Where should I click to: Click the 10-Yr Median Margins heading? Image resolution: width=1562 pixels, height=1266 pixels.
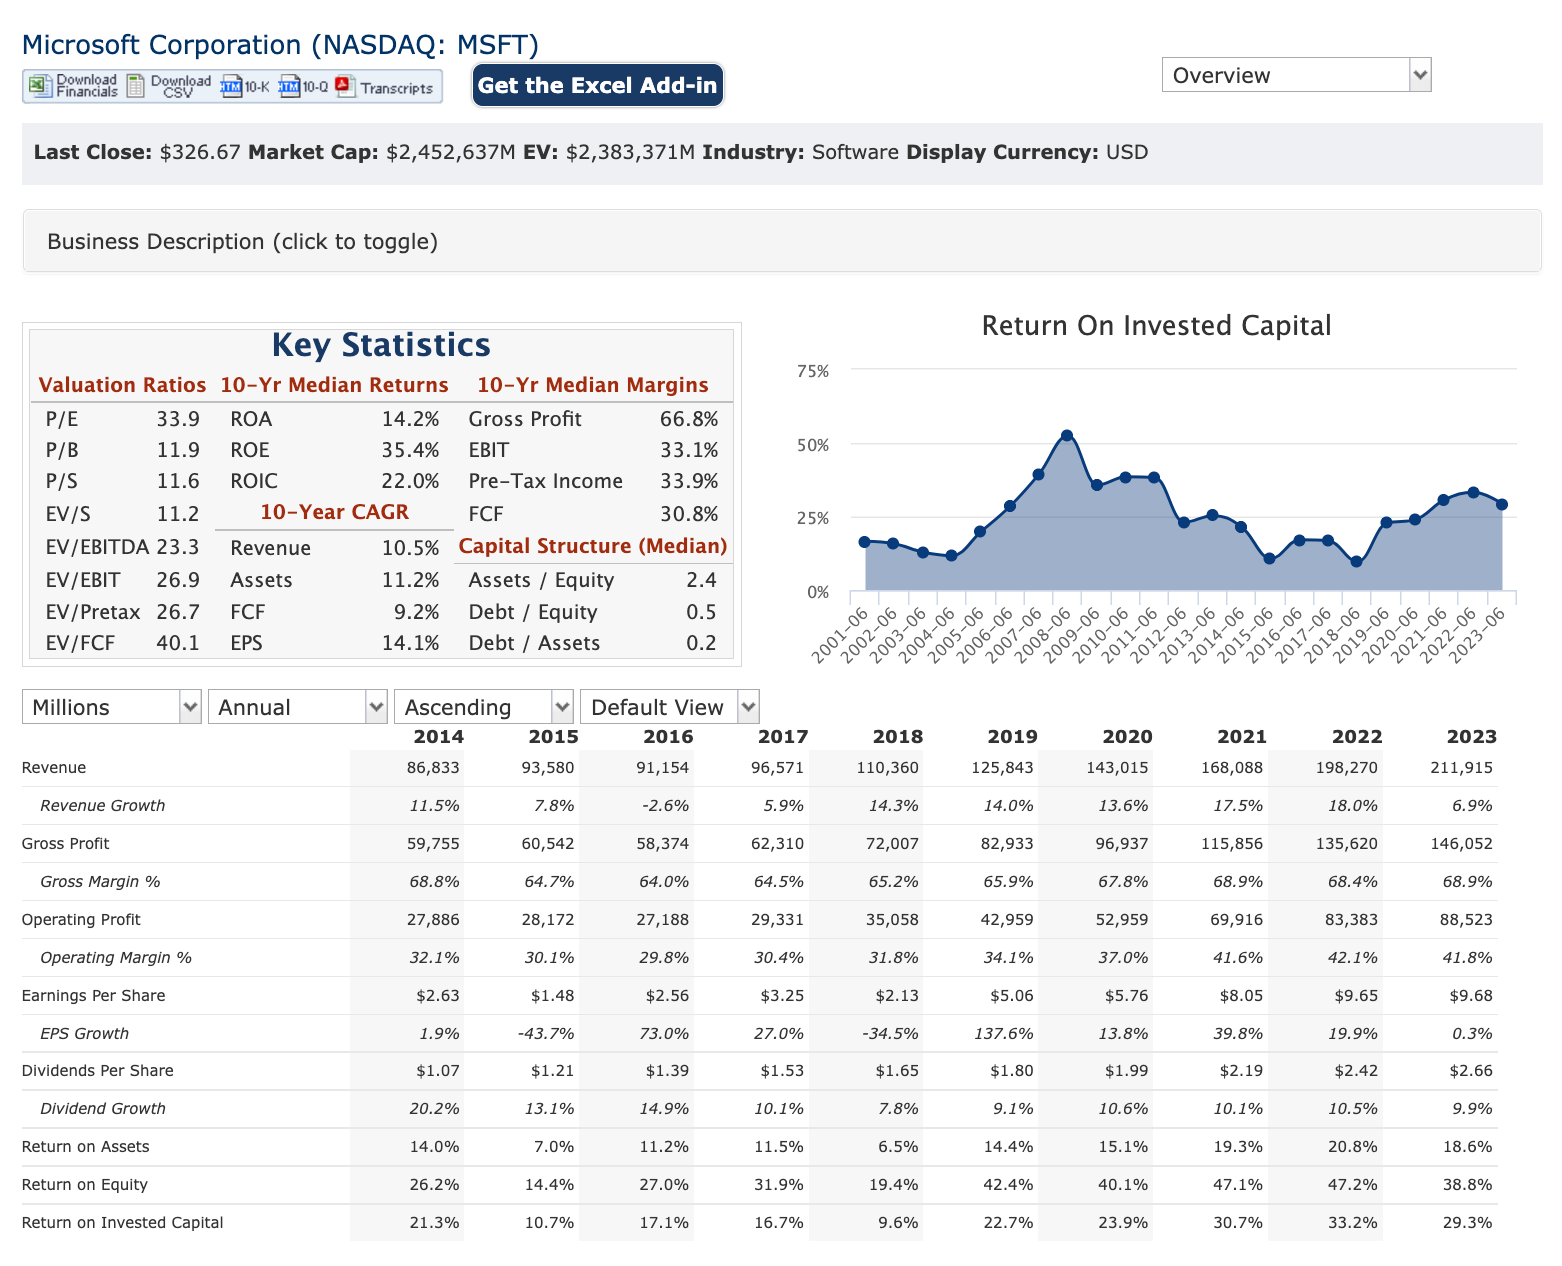(x=593, y=385)
